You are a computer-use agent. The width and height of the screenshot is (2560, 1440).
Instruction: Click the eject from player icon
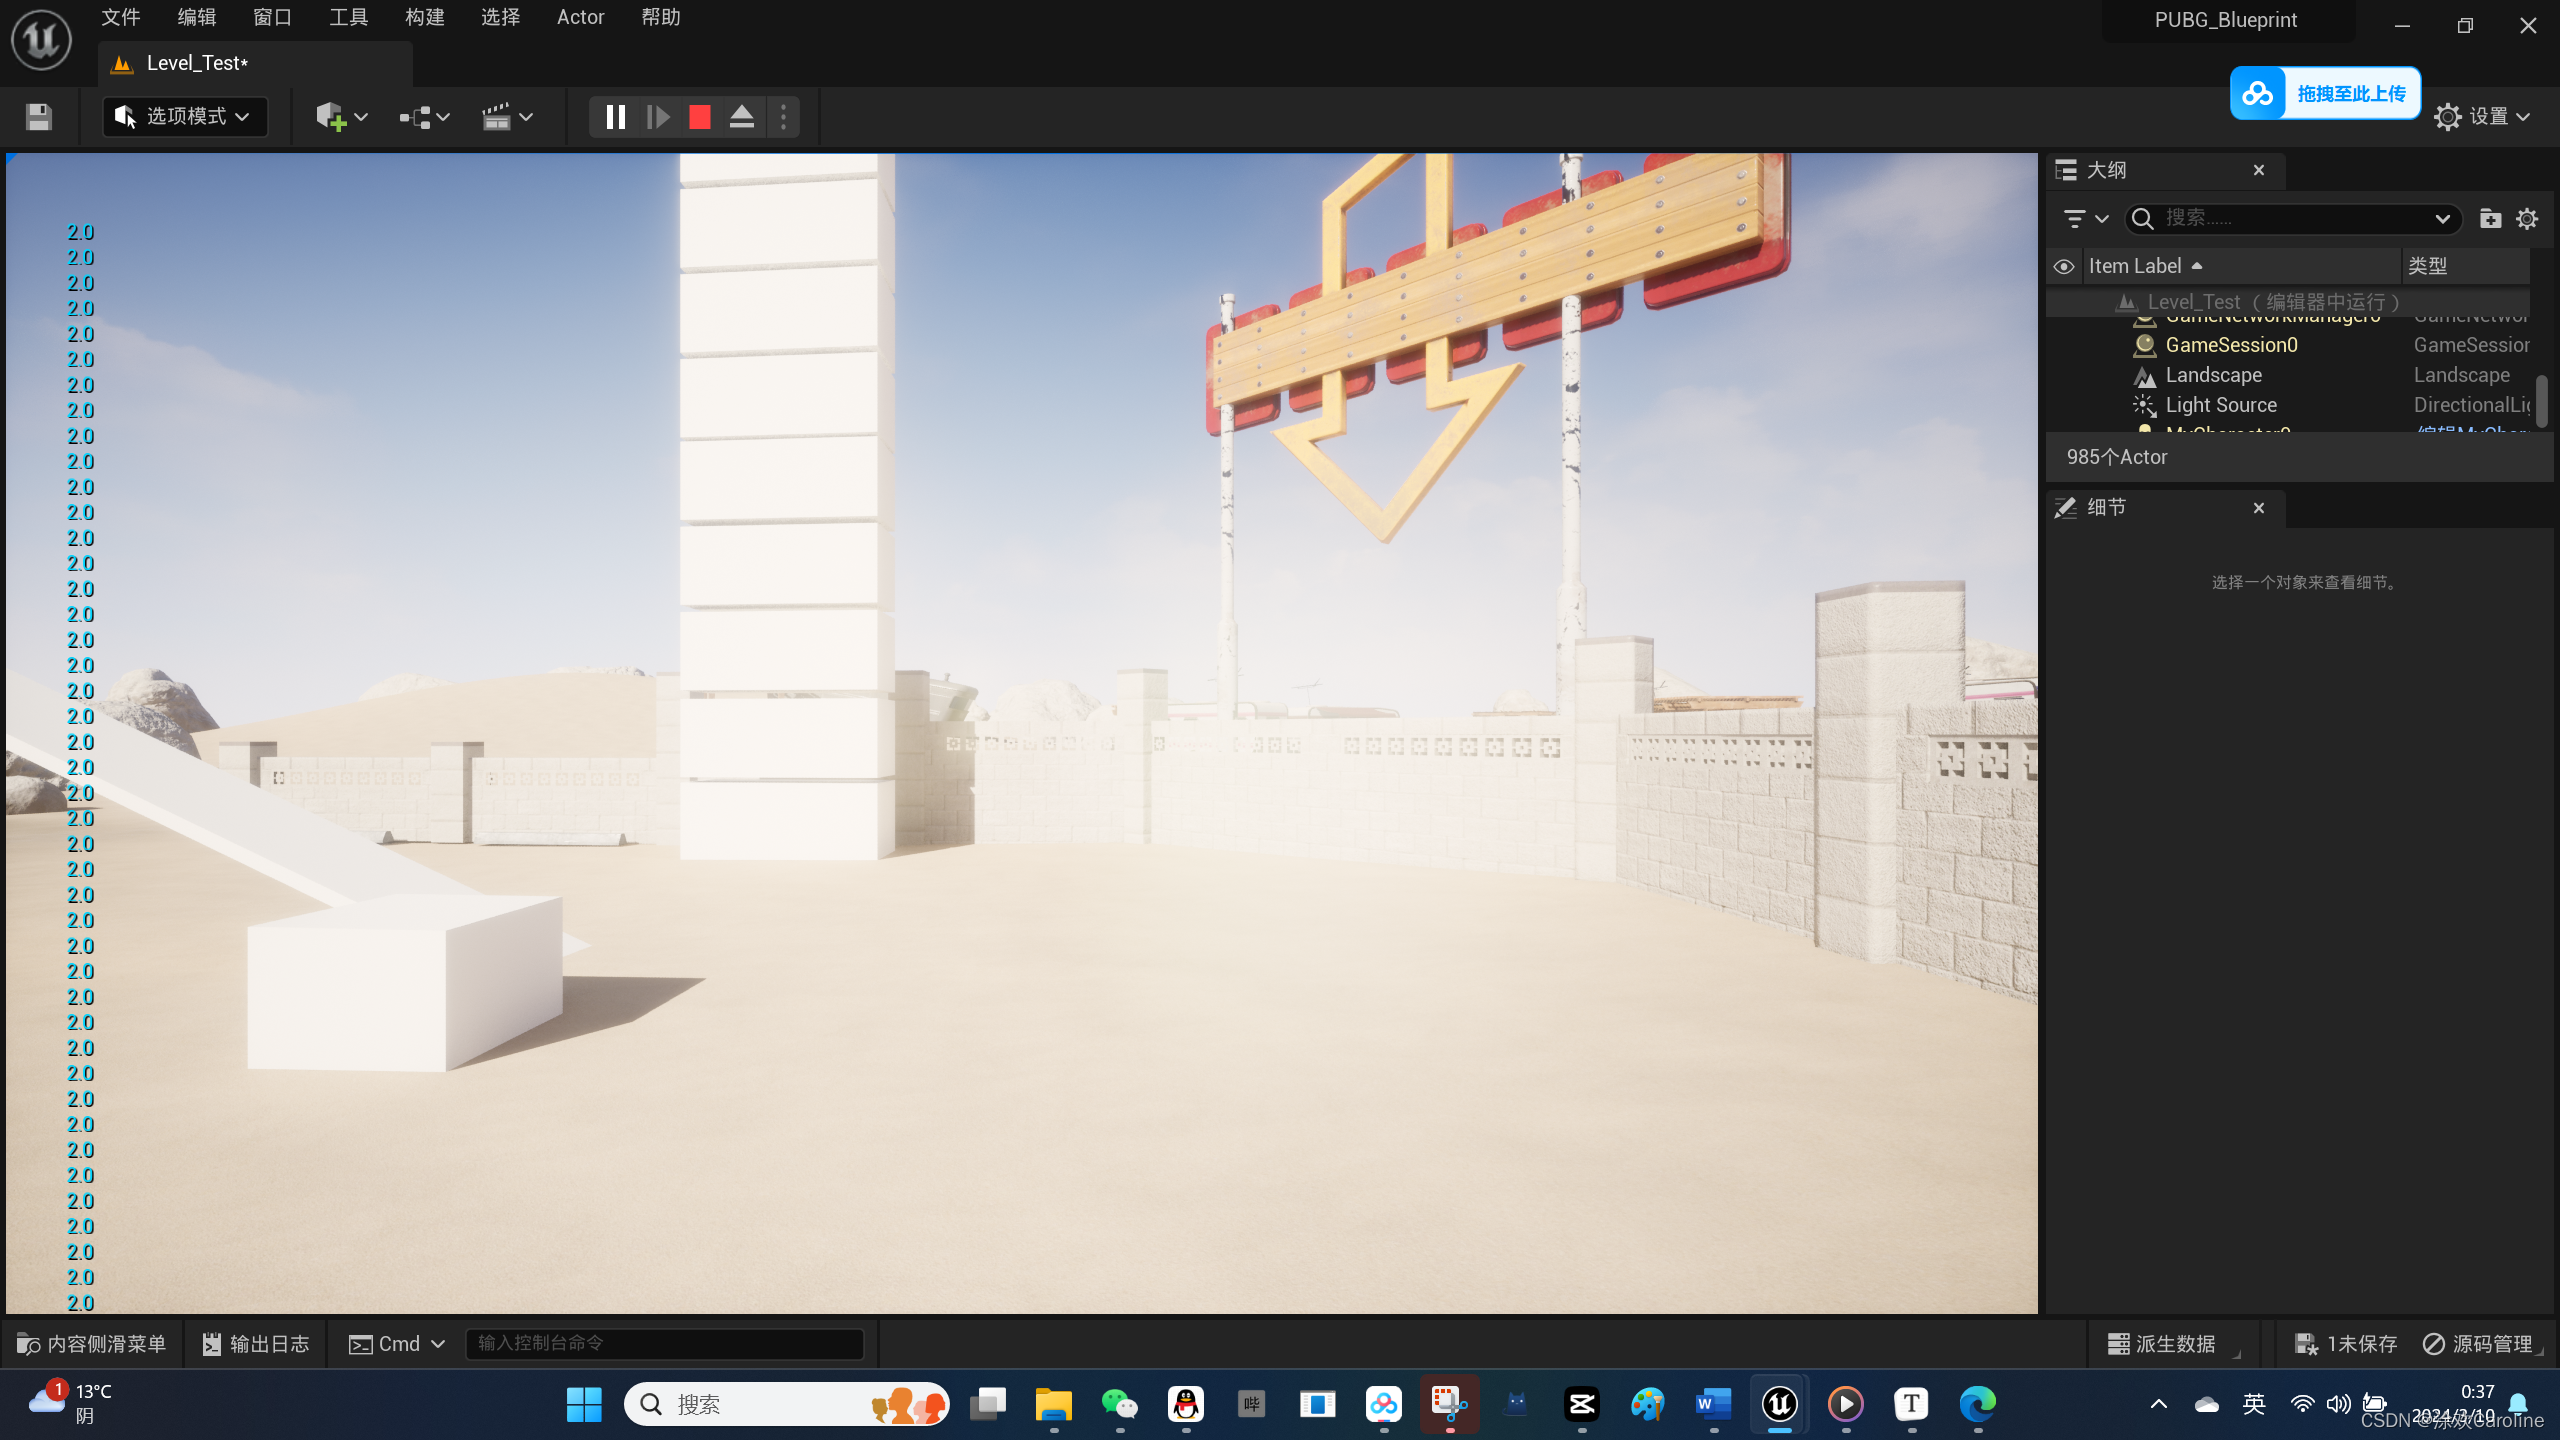pos(742,117)
